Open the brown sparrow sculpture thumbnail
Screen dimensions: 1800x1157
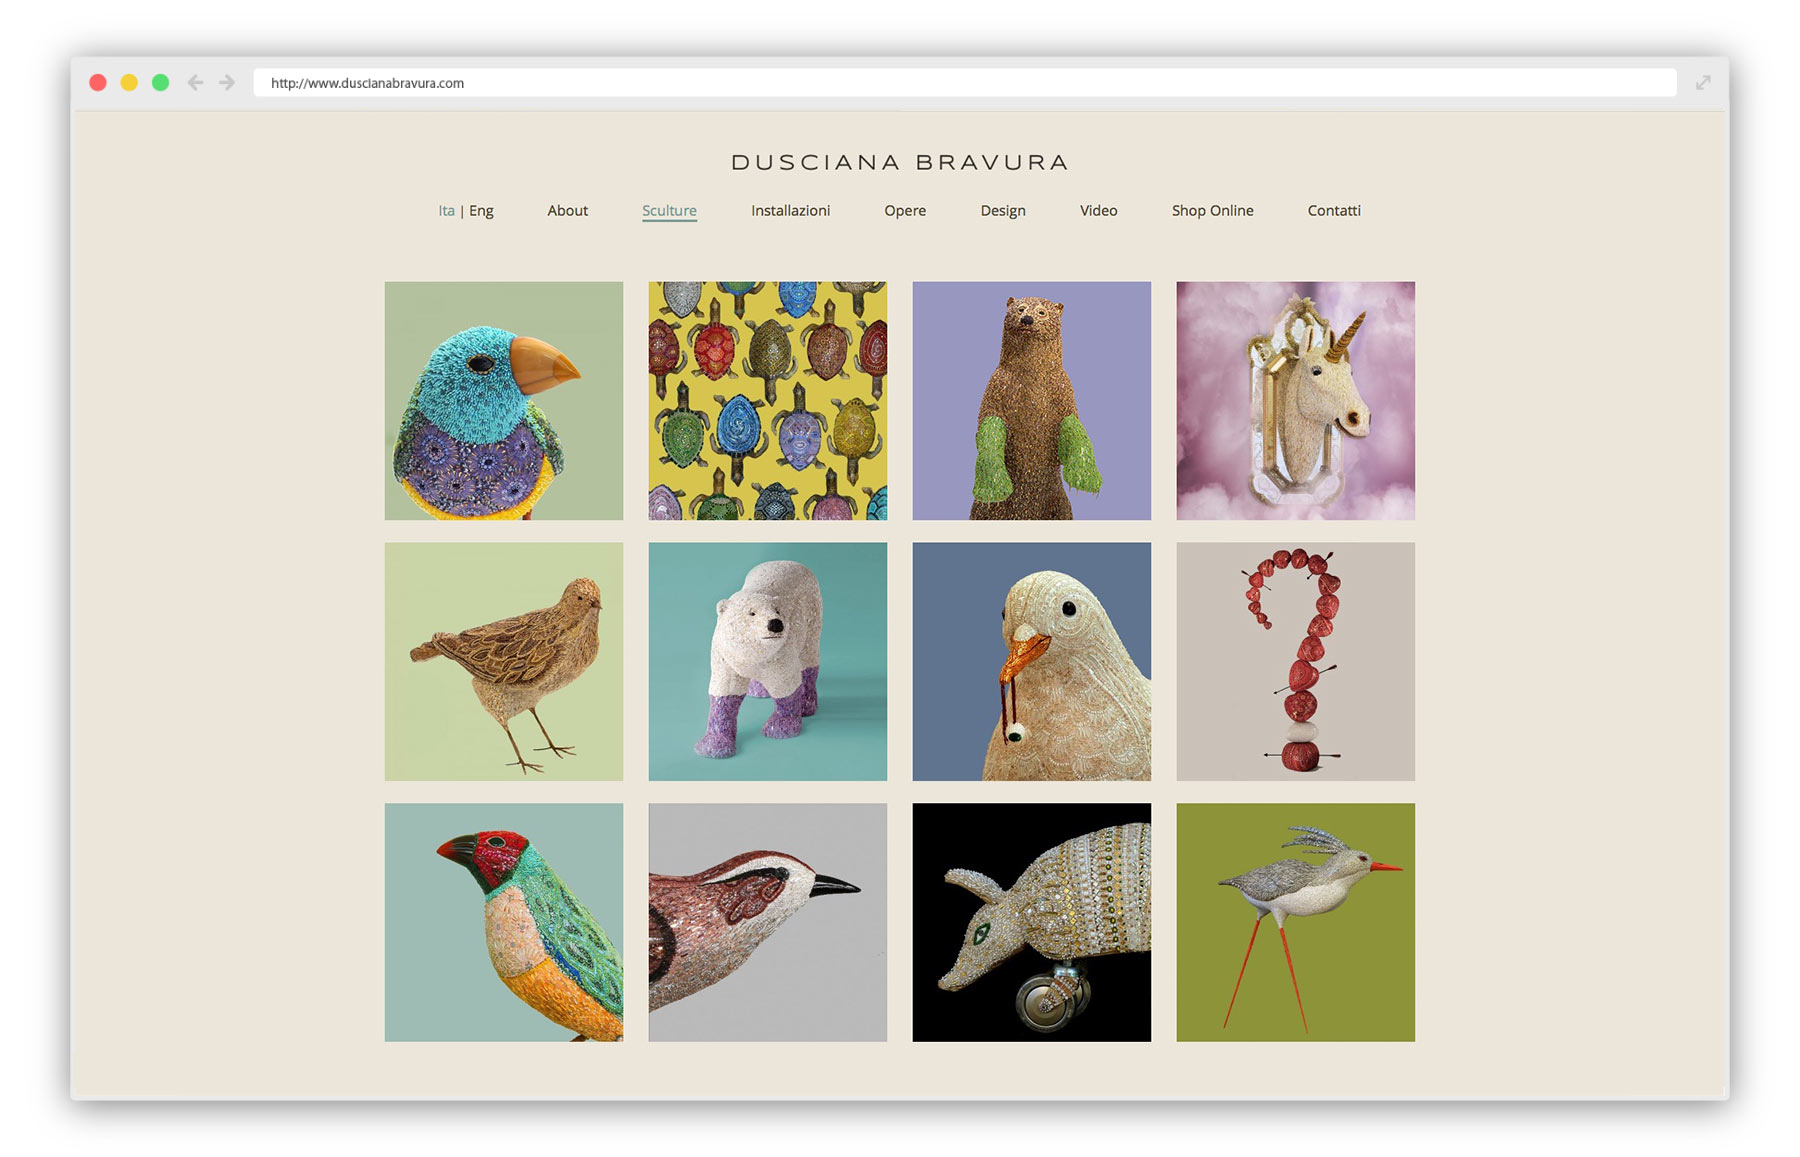[504, 662]
